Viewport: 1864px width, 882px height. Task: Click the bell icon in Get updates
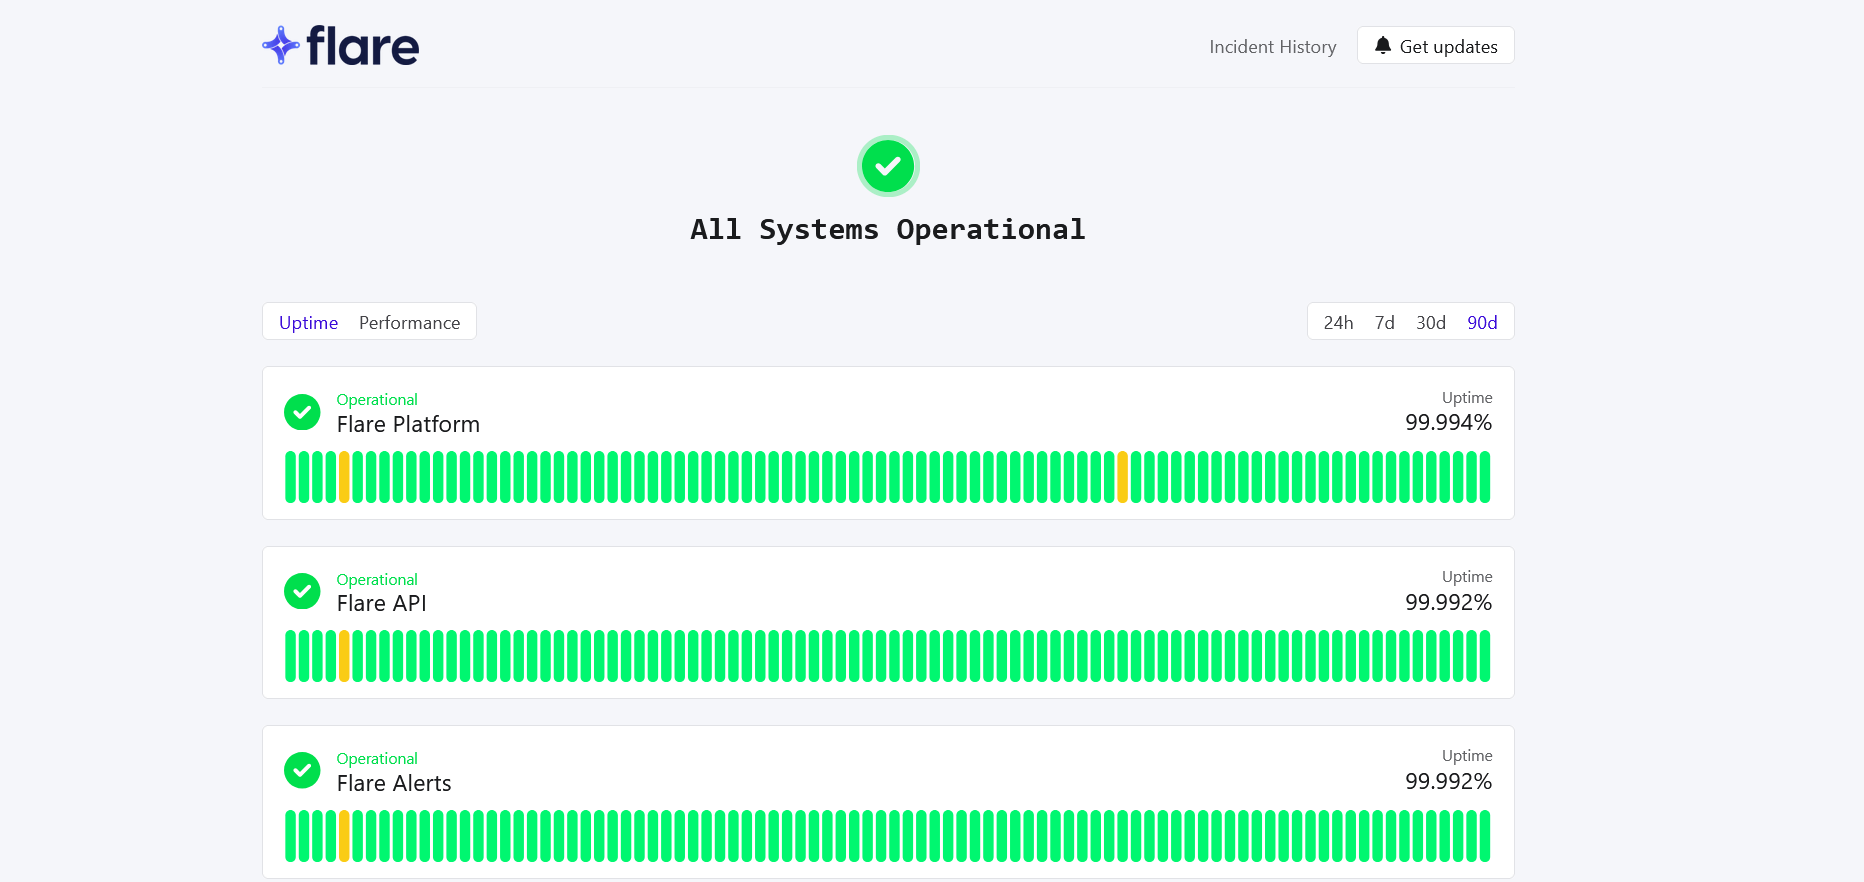(x=1383, y=45)
